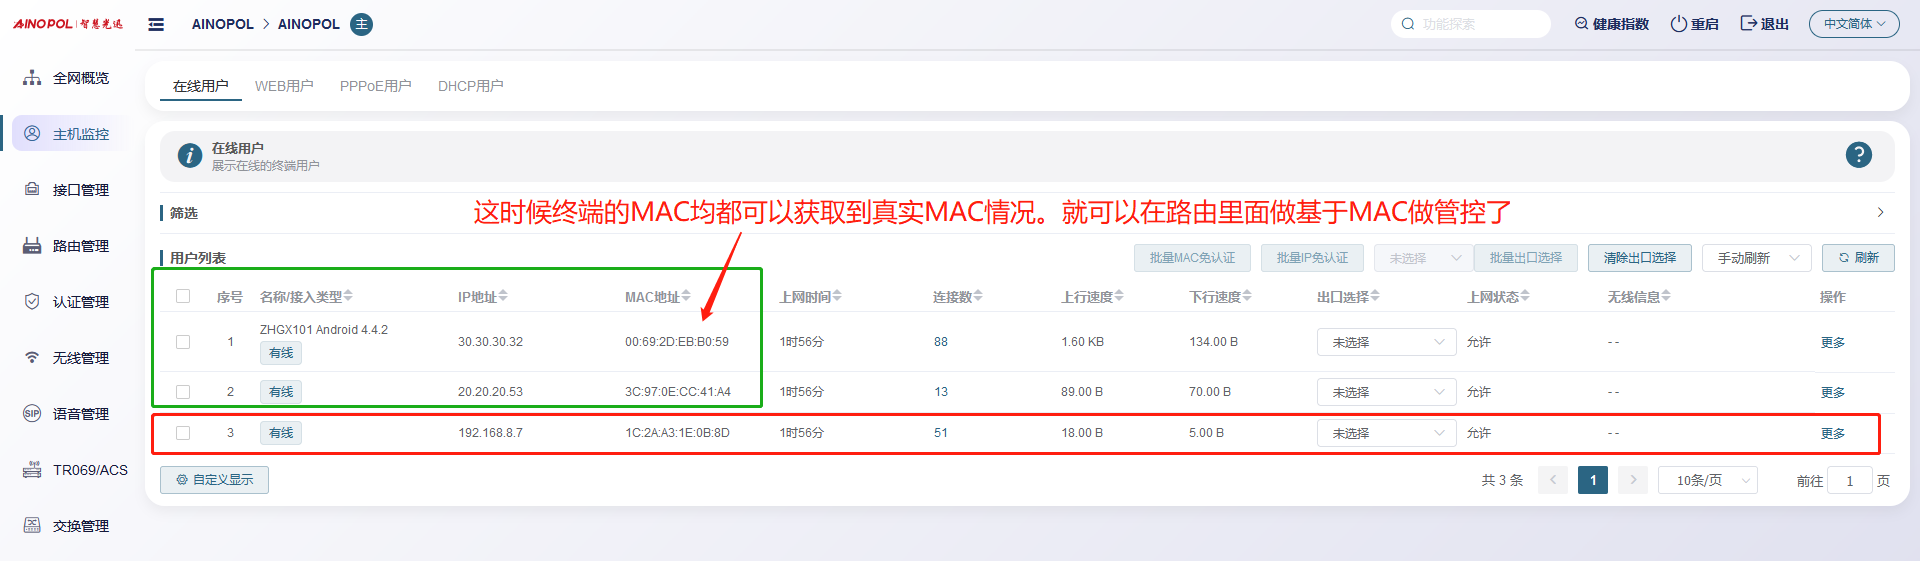Image resolution: width=1920 pixels, height=561 pixels.
Task: Check the select-all checkbox in table header
Action: pyautogui.click(x=183, y=296)
